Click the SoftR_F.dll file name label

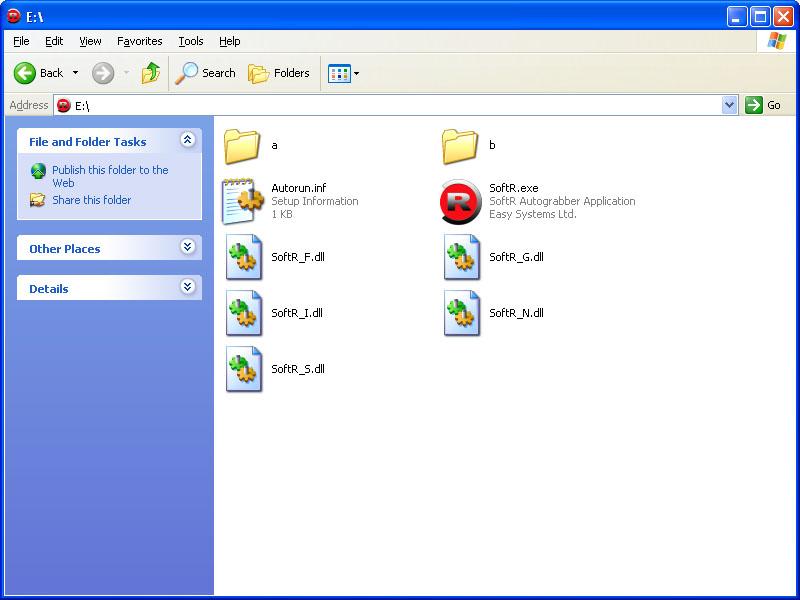298,257
